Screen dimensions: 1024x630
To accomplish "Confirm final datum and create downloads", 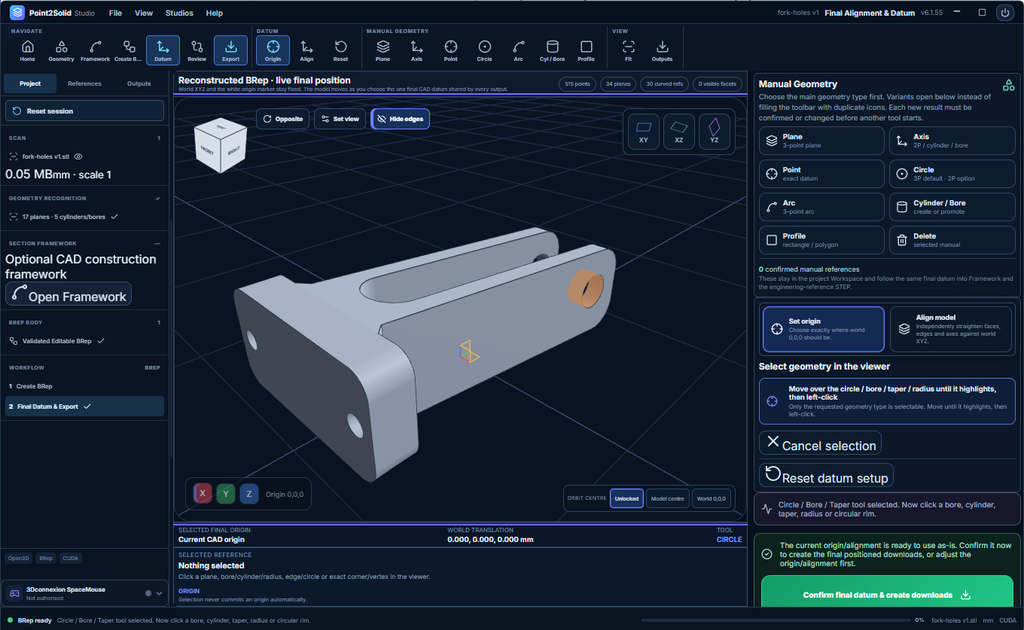I will tap(887, 595).
